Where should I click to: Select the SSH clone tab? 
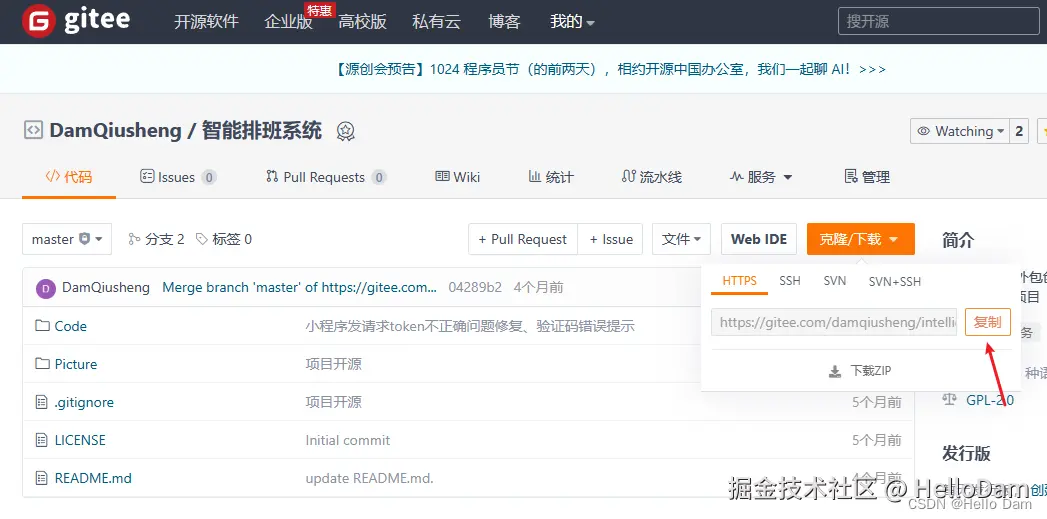pyautogui.click(x=790, y=281)
